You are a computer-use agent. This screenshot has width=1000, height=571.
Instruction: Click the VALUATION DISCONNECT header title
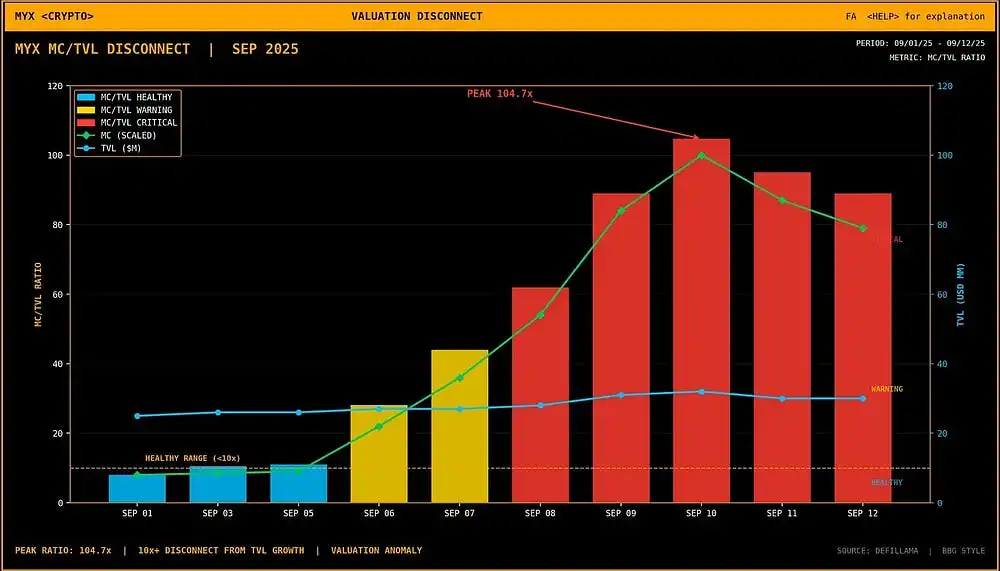(416, 16)
